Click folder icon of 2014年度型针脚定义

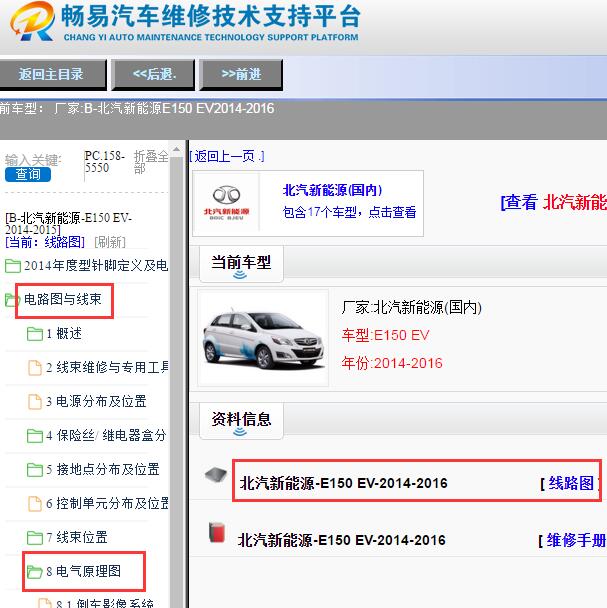[x=13, y=266]
